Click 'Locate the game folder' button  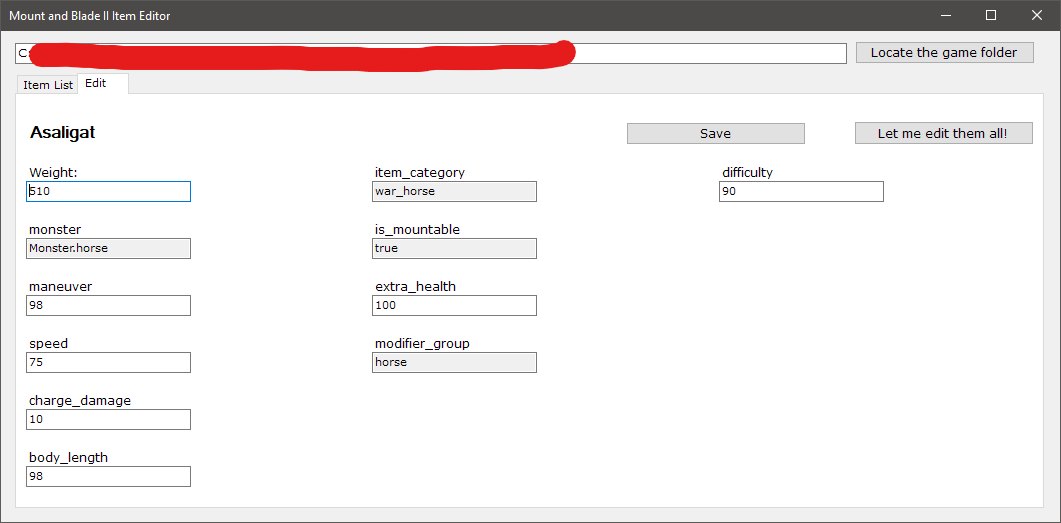943,53
